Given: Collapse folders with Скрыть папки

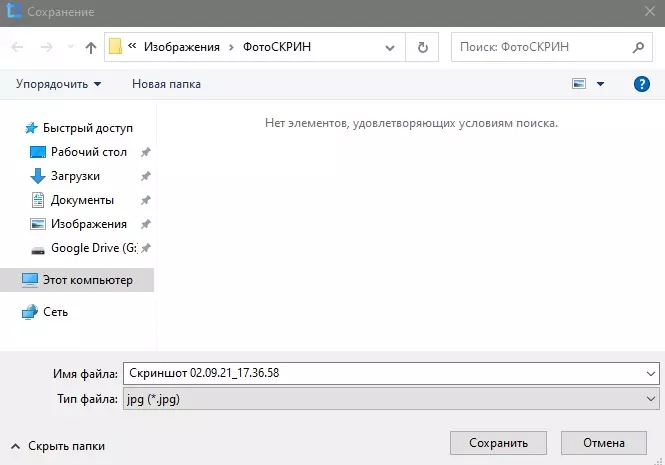Looking at the screenshot, I should tap(58, 446).
